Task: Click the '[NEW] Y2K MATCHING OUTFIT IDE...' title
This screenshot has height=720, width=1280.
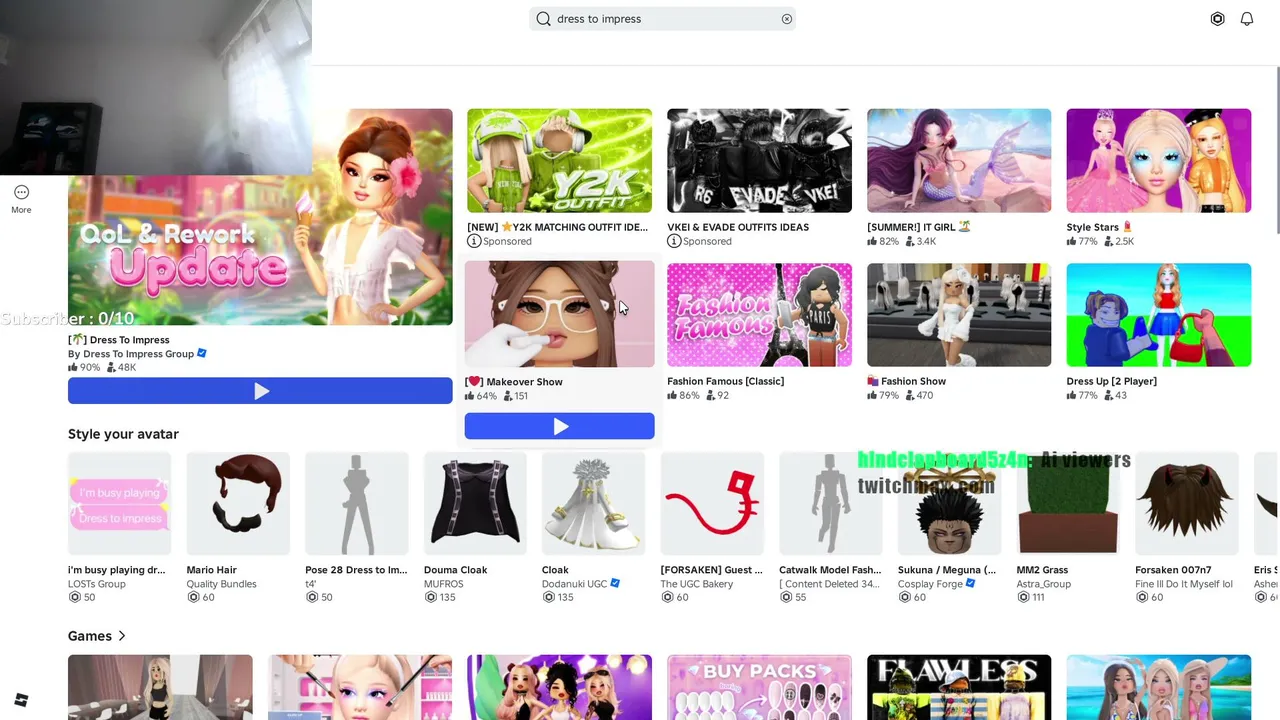Action: point(558,227)
